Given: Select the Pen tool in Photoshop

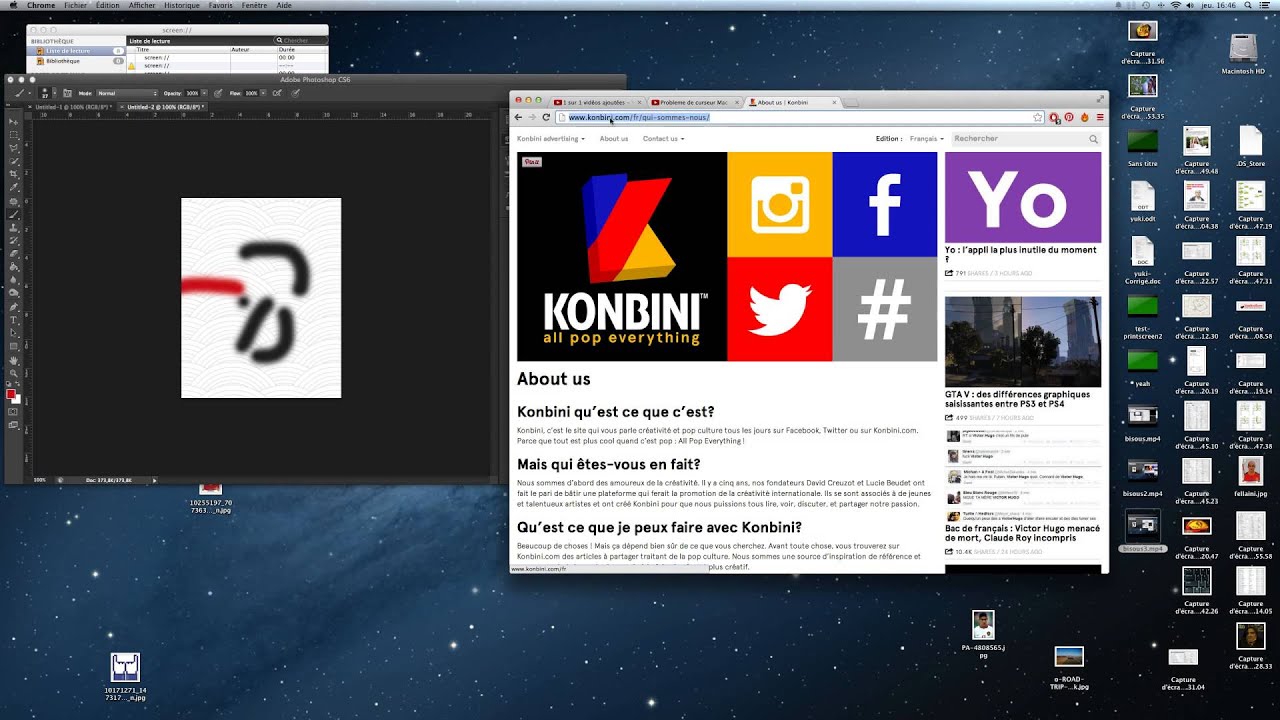Looking at the screenshot, I should (x=13, y=306).
